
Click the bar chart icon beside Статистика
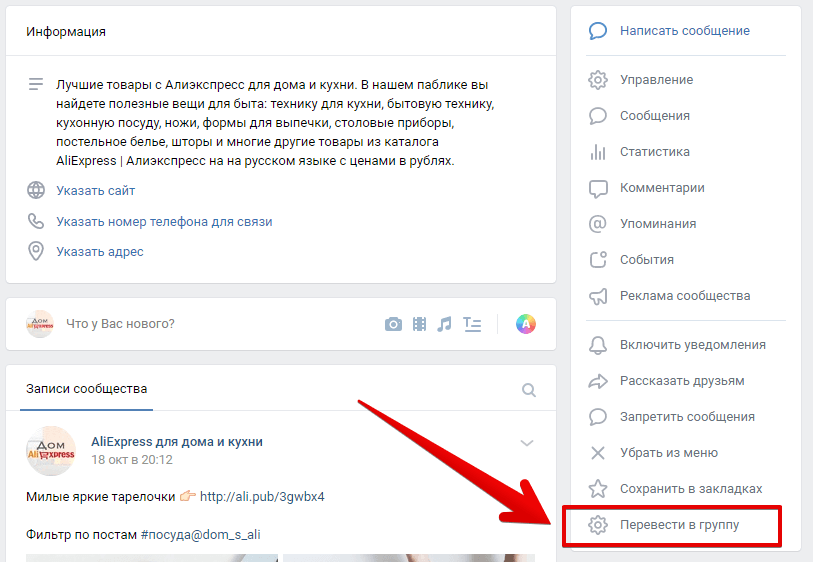597,152
